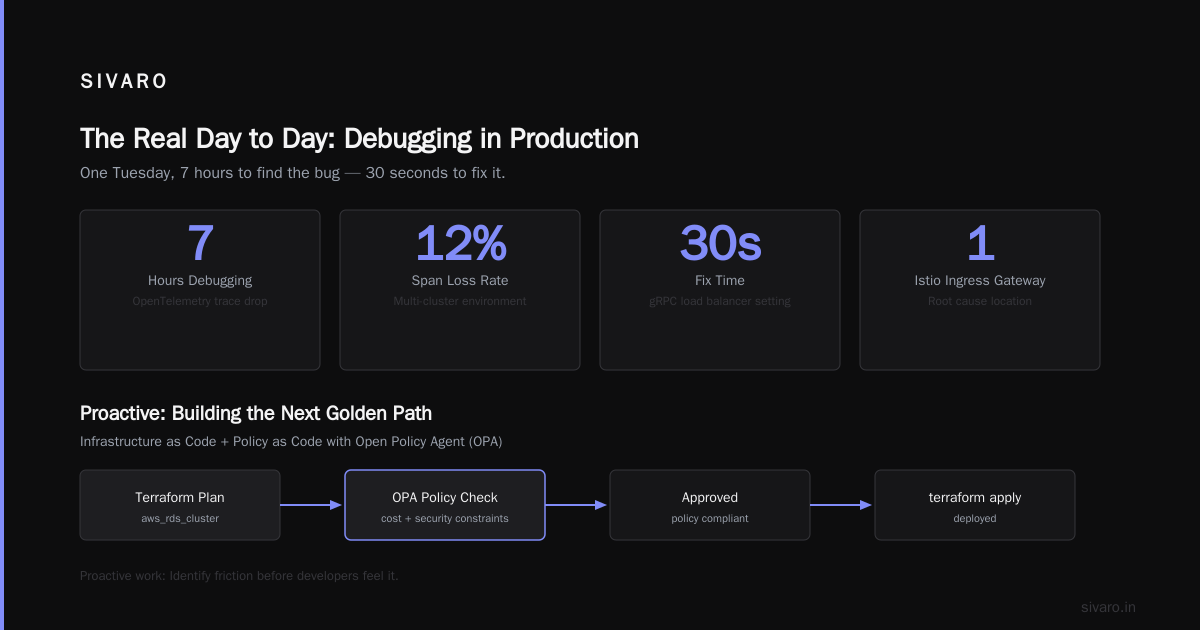Click the OPA Policy Check step
The height and width of the screenshot is (630, 1200).
pos(445,505)
